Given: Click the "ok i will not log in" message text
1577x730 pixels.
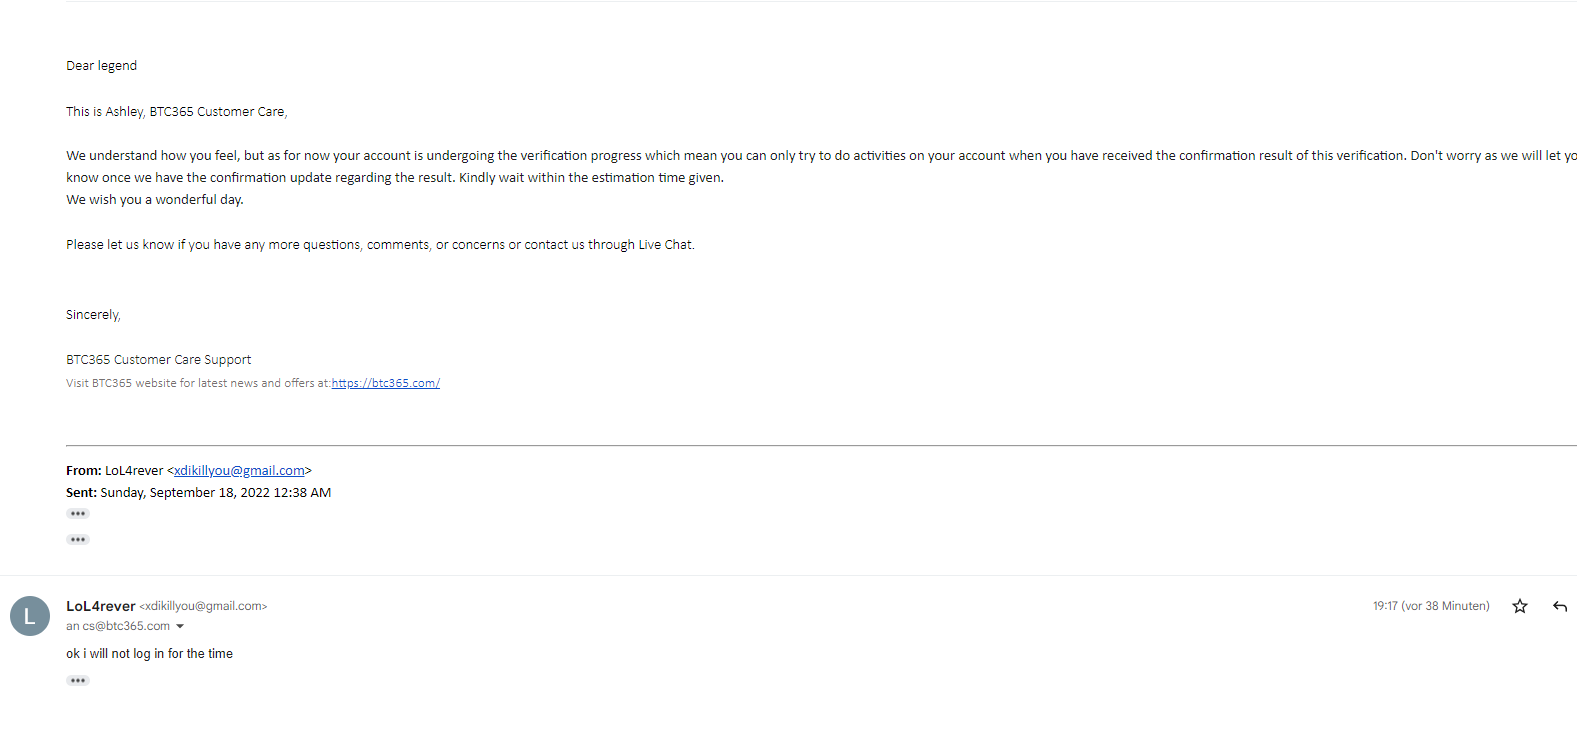Looking at the screenshot, I should (x=149, y=654).
